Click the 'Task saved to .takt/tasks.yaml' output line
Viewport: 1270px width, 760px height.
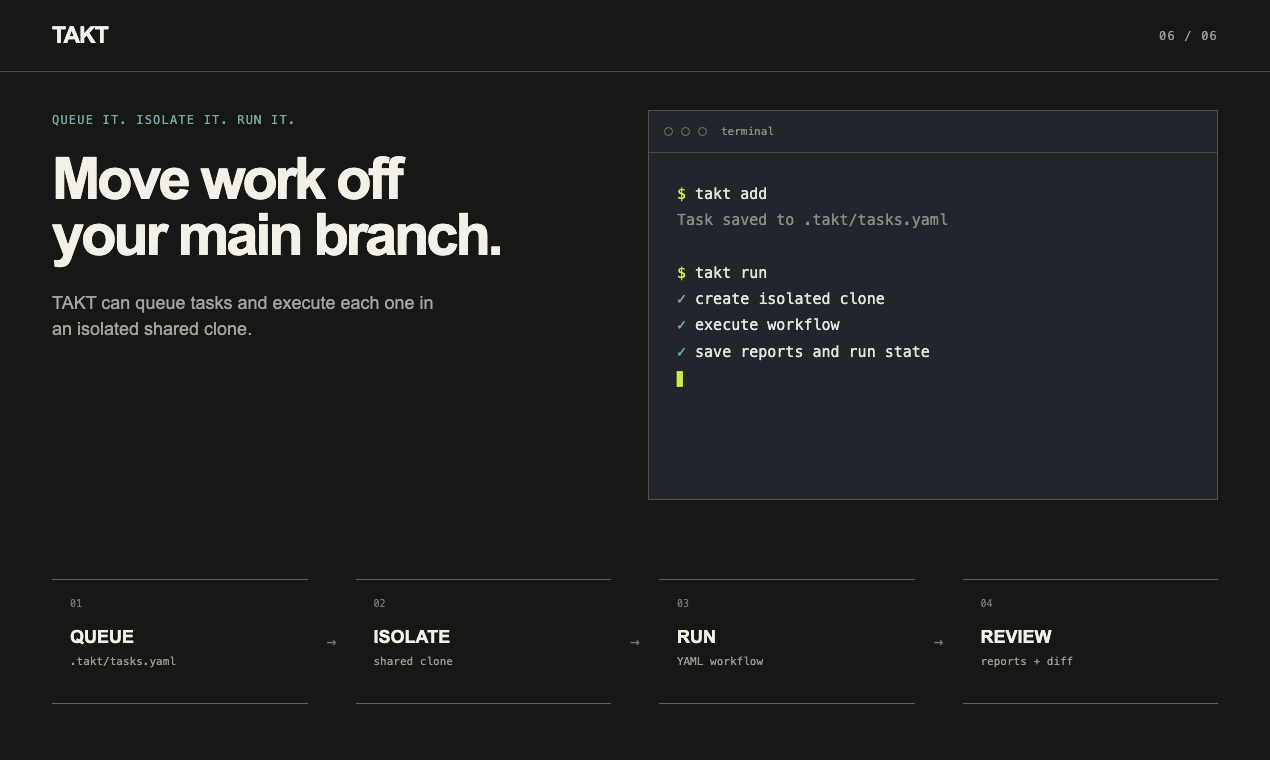pos(812,220)
